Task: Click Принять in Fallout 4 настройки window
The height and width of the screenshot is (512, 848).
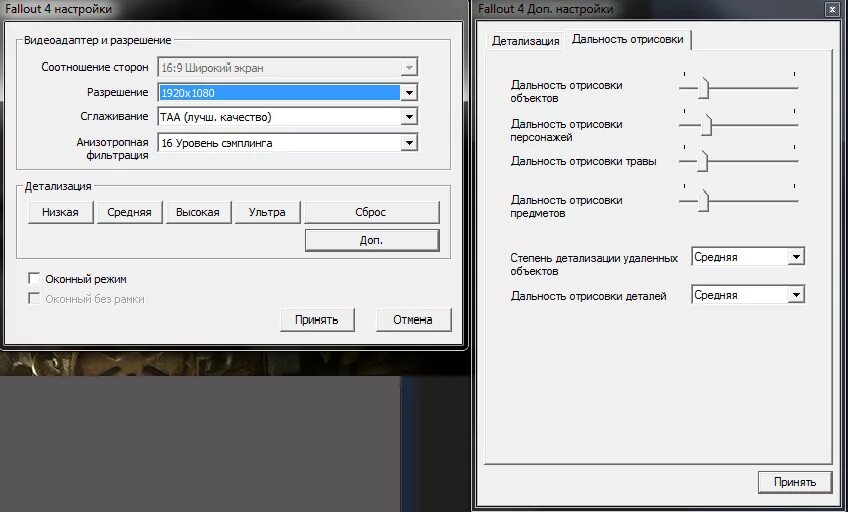Action: [317, 320]
